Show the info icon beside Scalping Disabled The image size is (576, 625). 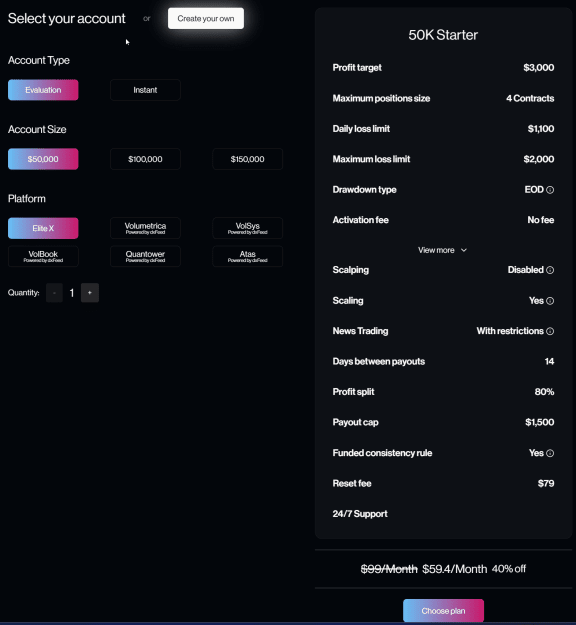tap(550, 270)
